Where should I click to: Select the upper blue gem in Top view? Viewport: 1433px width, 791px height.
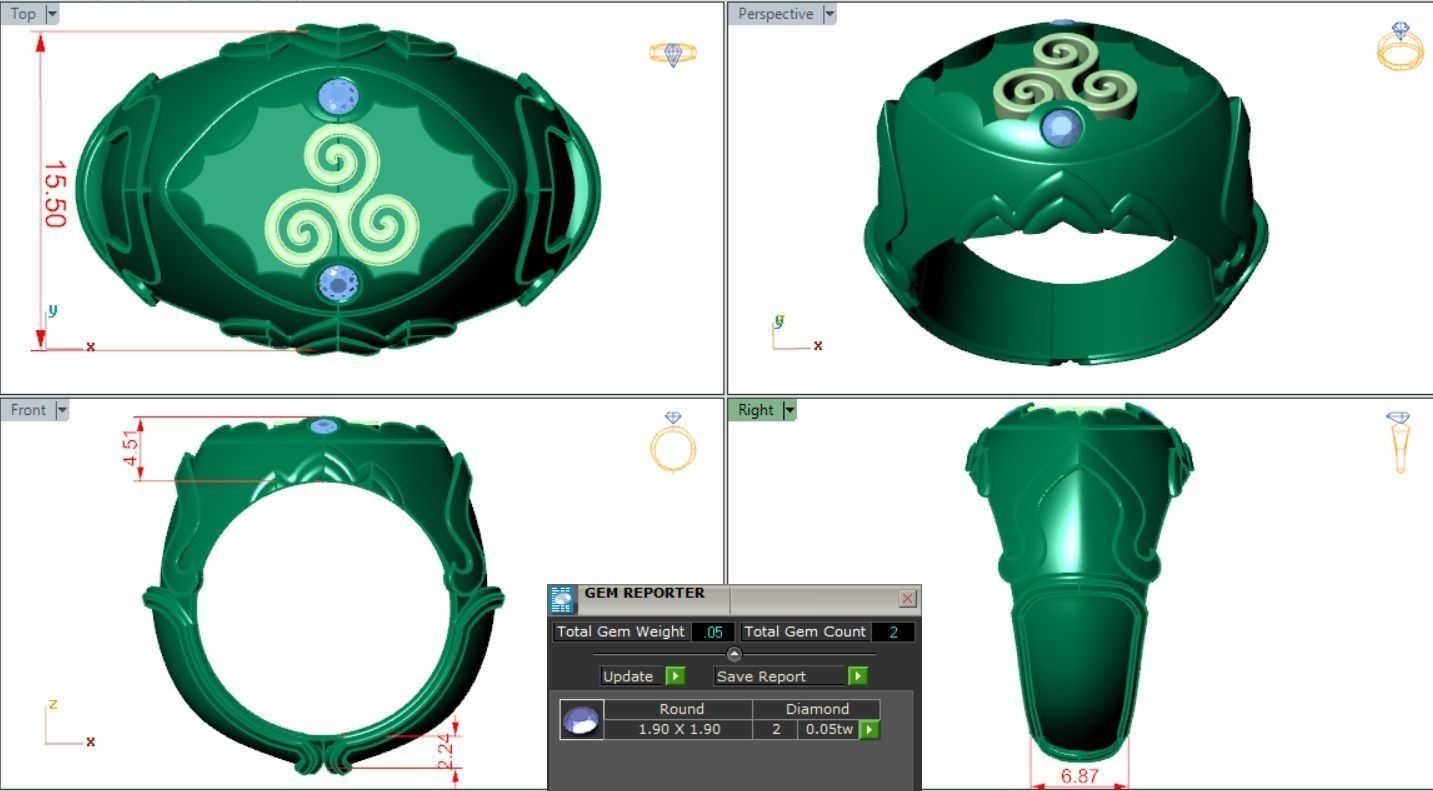(x=337, y=97)
